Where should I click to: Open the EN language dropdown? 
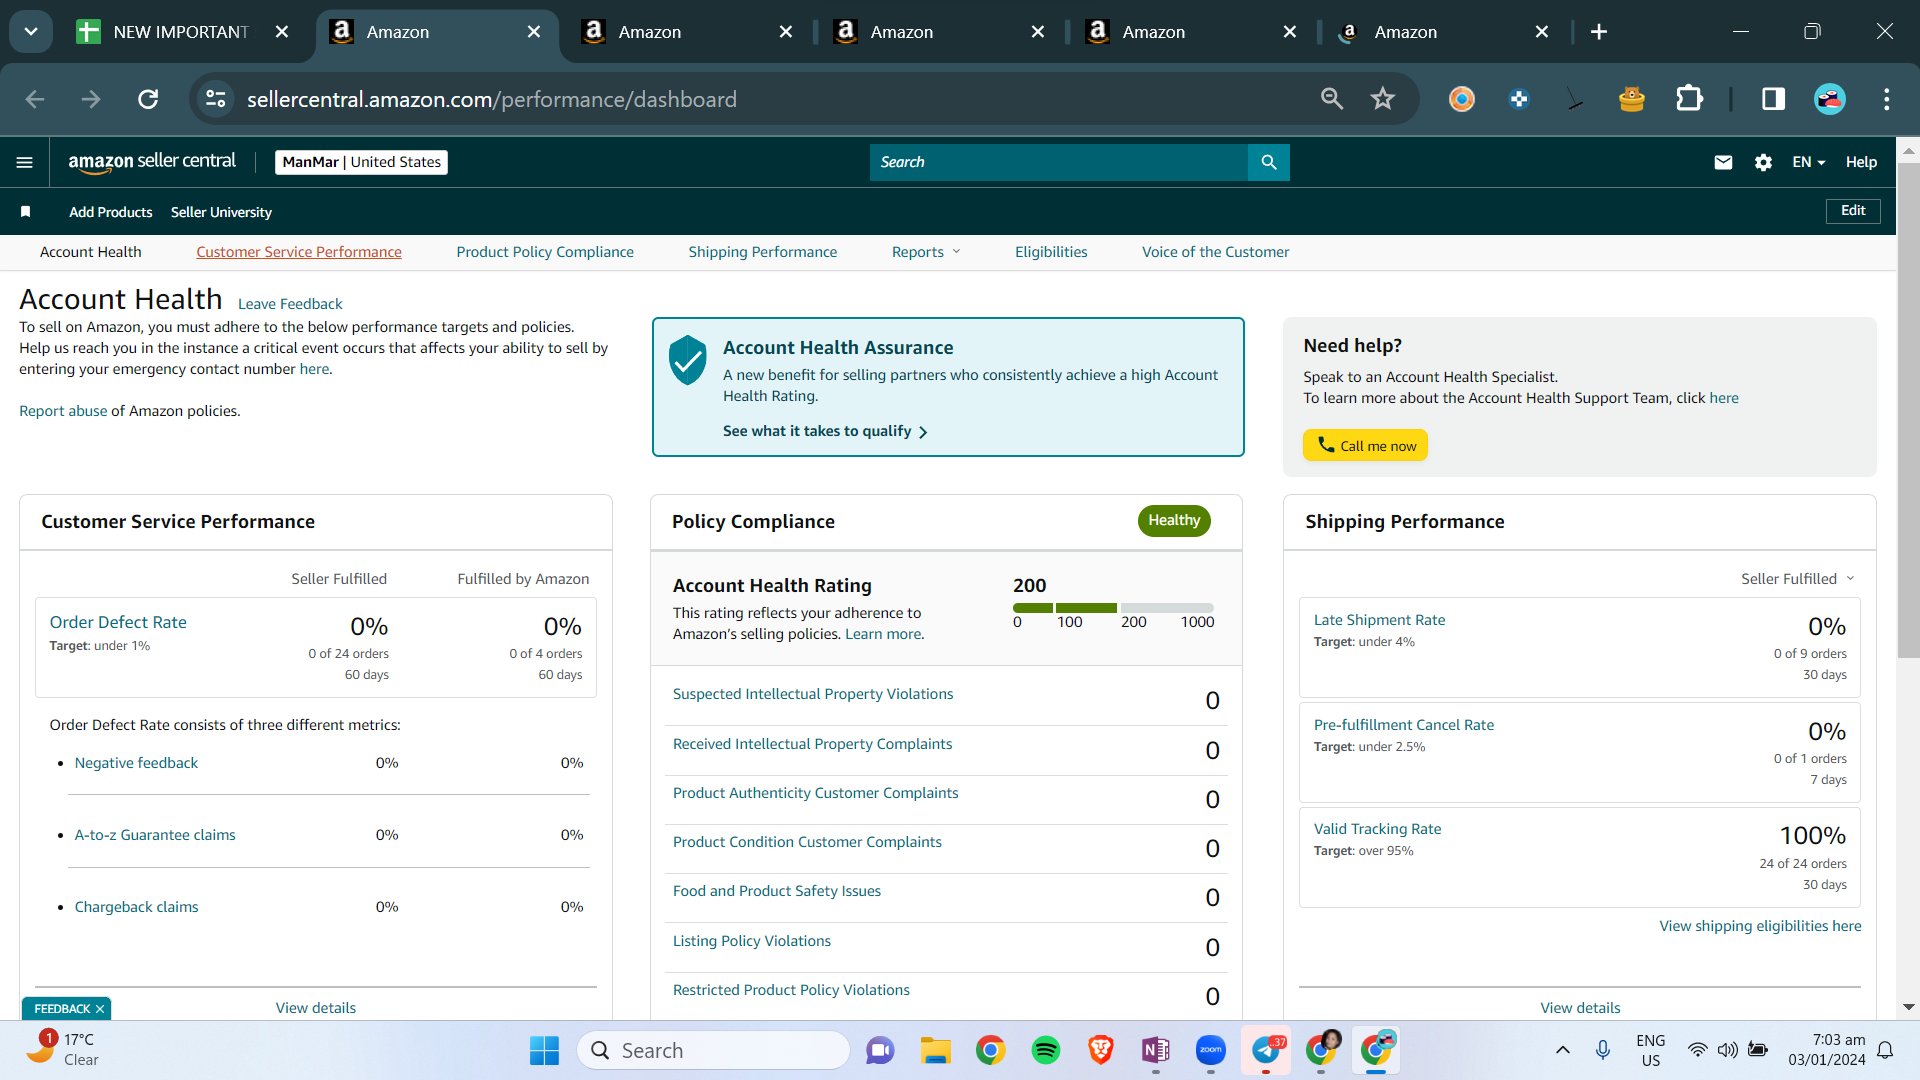coord(1809,162)
